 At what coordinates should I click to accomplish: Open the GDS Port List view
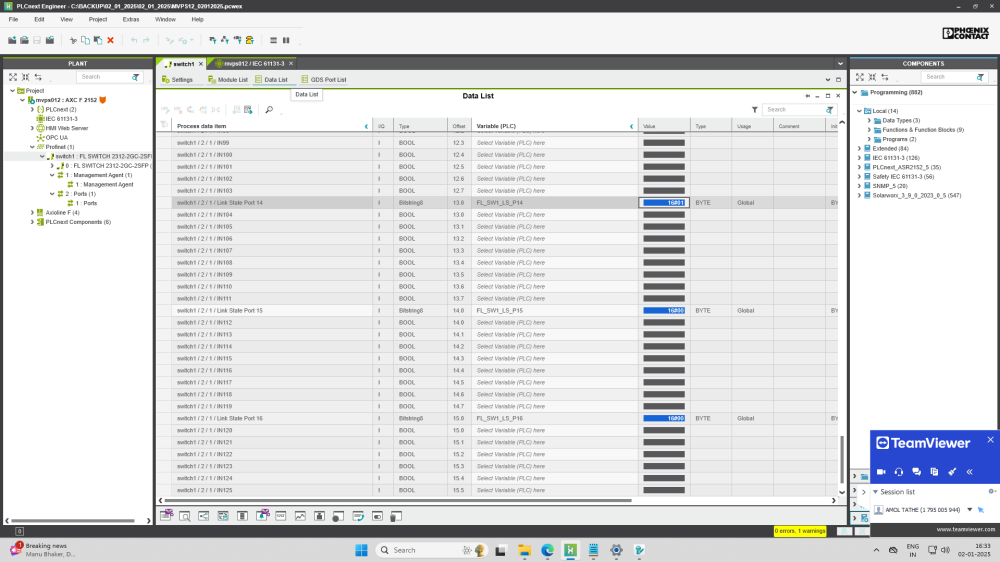[x=323, y=79]
